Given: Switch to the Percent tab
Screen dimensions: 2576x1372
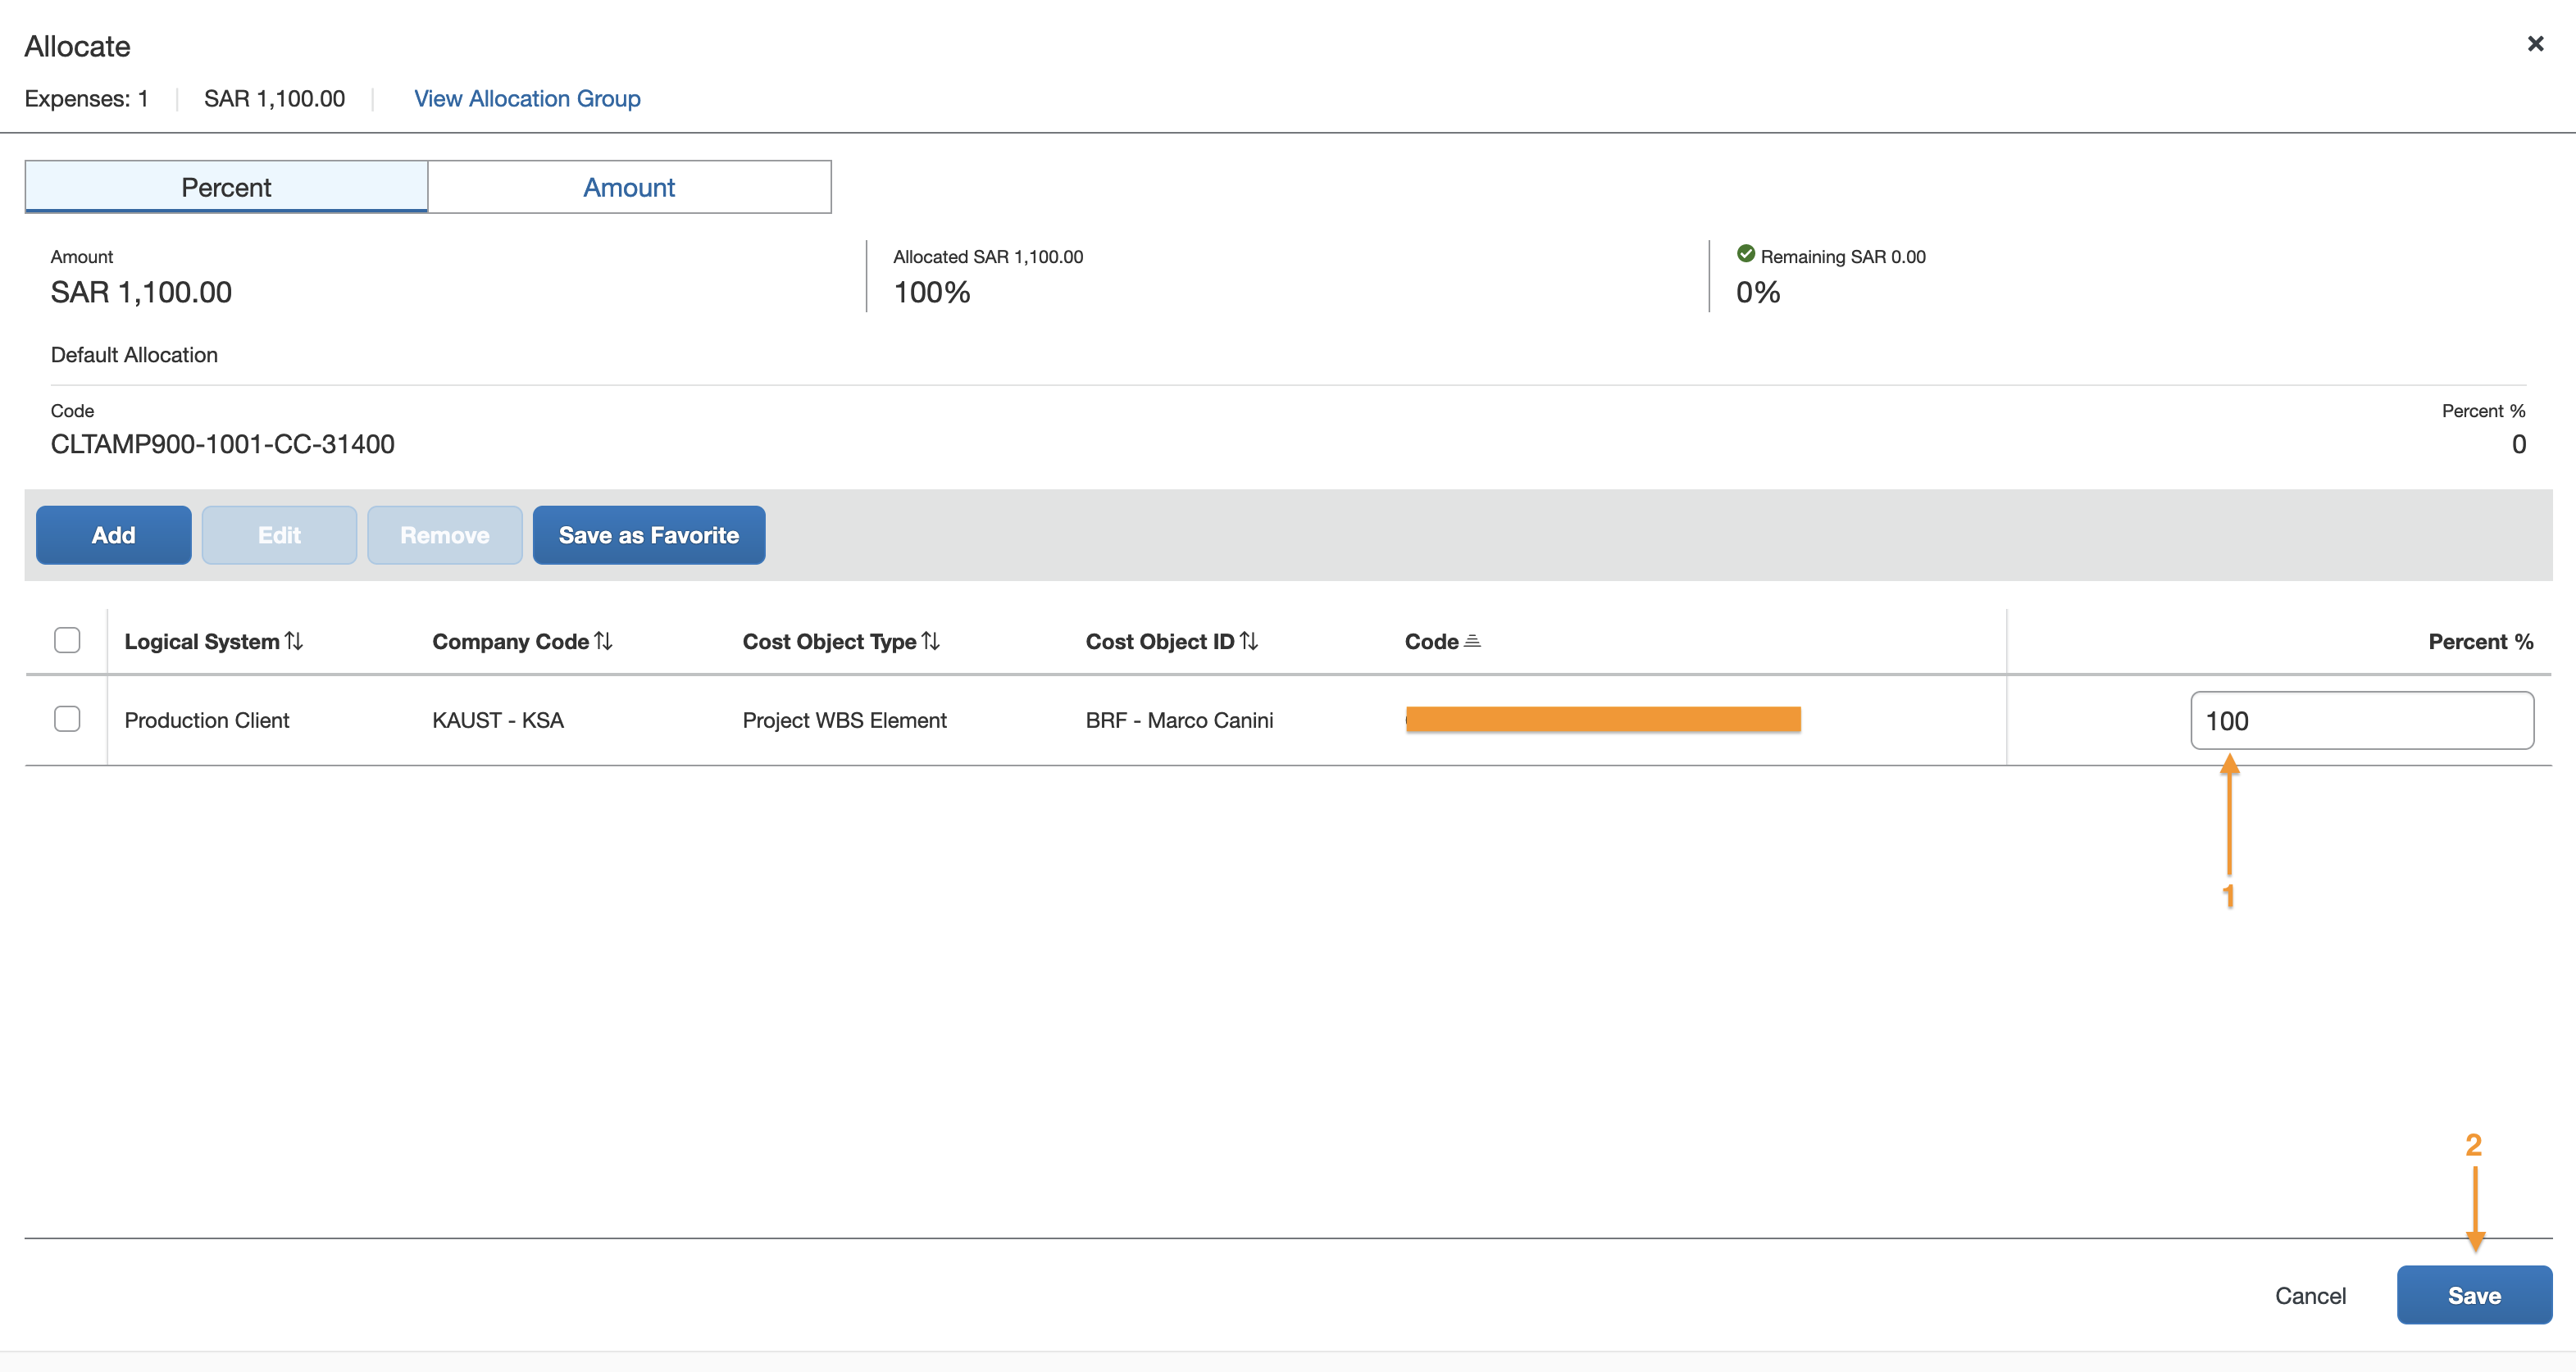Looking at the screenshot, I should coord(226,187).
